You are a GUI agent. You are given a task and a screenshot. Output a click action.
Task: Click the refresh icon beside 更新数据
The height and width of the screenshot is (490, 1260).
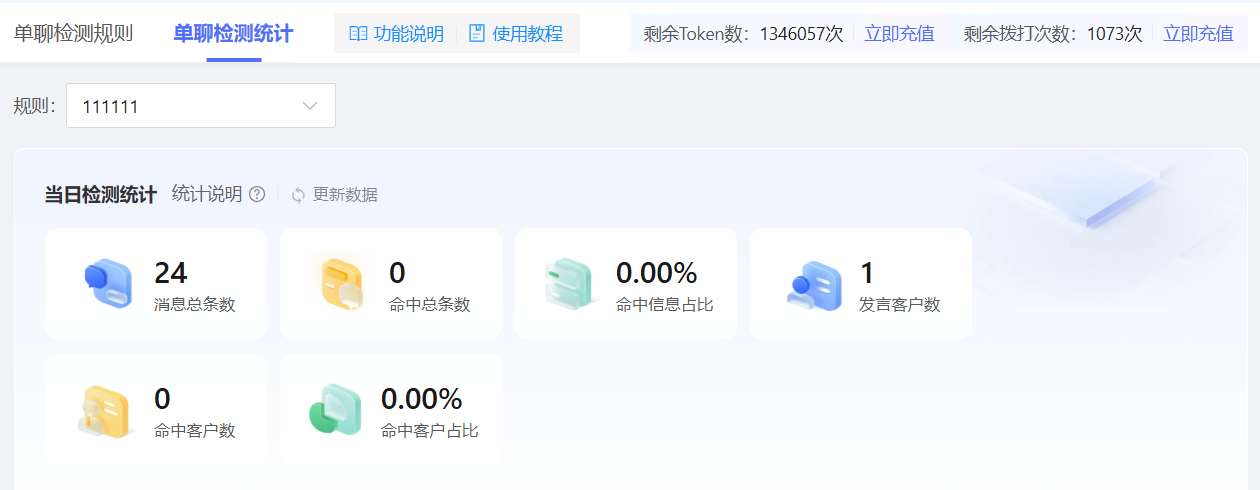298,195
